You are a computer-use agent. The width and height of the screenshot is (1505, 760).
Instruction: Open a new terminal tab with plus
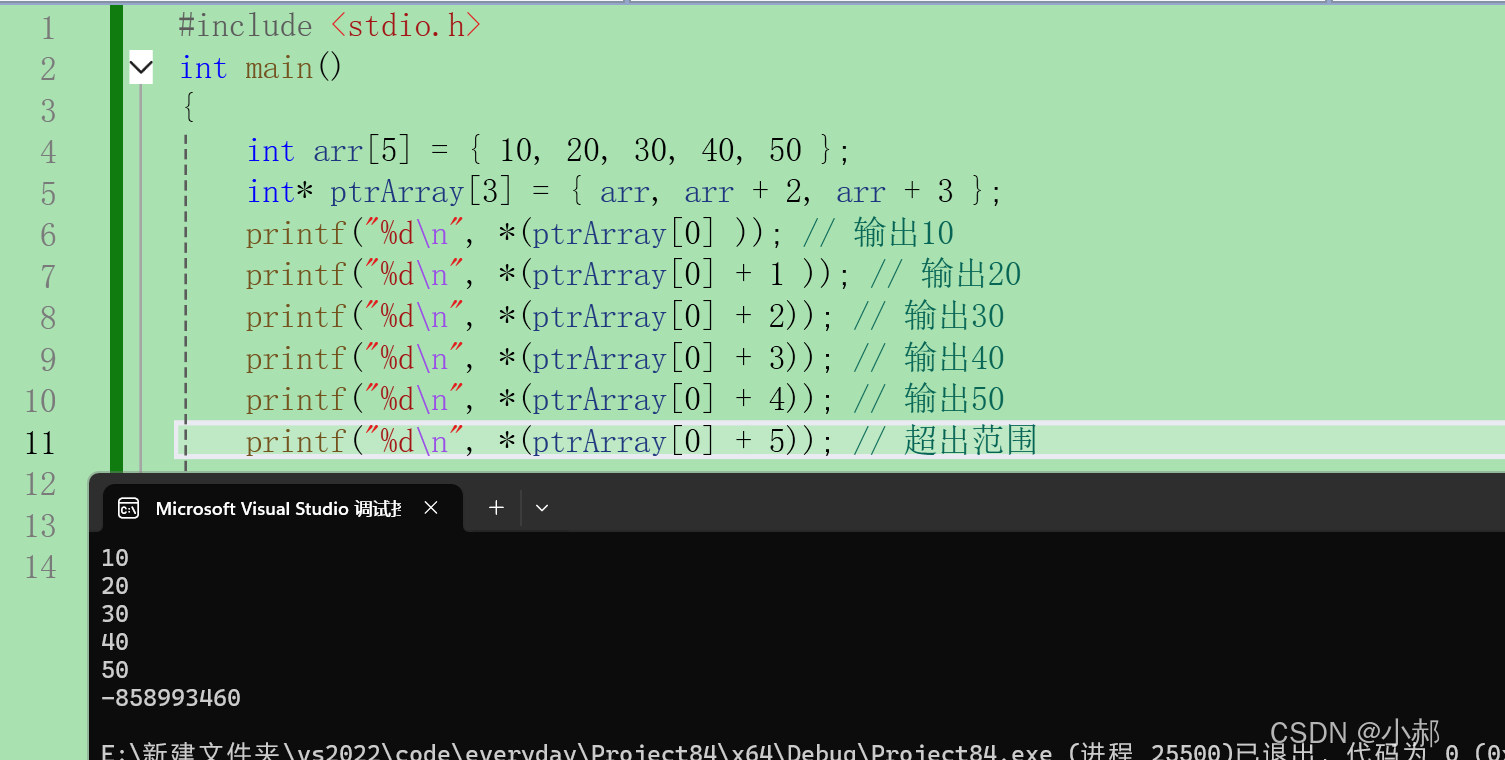[x=496, y=508]
